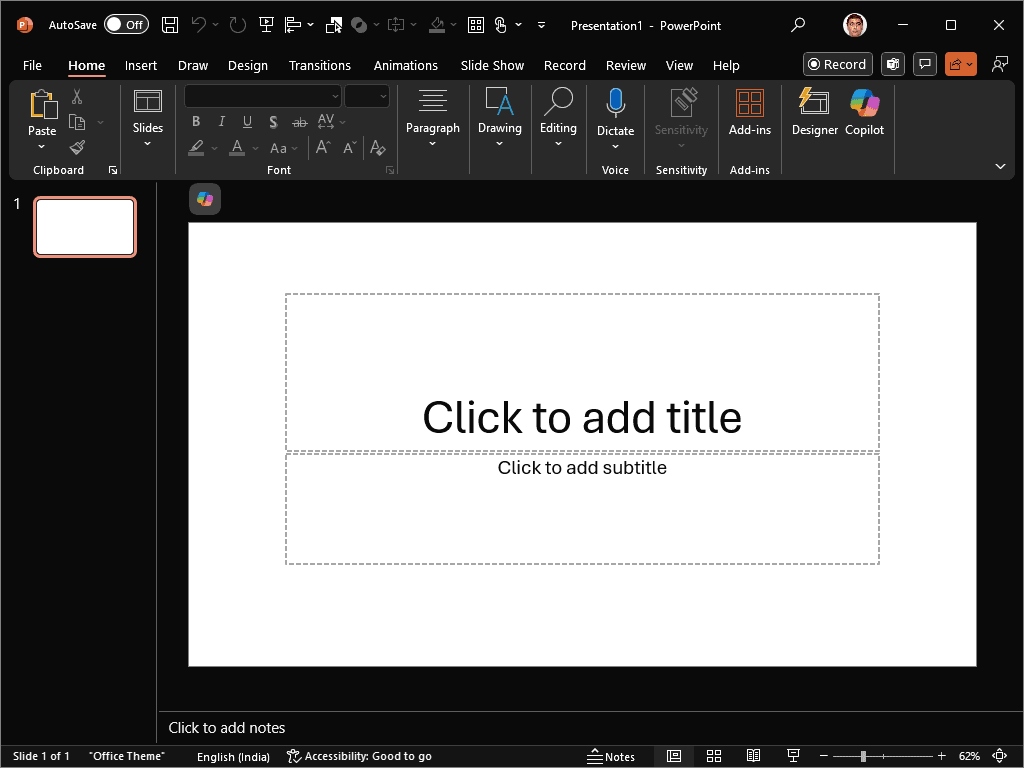Select slide 1 thumbnail in the panel
The image size is (1024, 768).
coord(84,227)
